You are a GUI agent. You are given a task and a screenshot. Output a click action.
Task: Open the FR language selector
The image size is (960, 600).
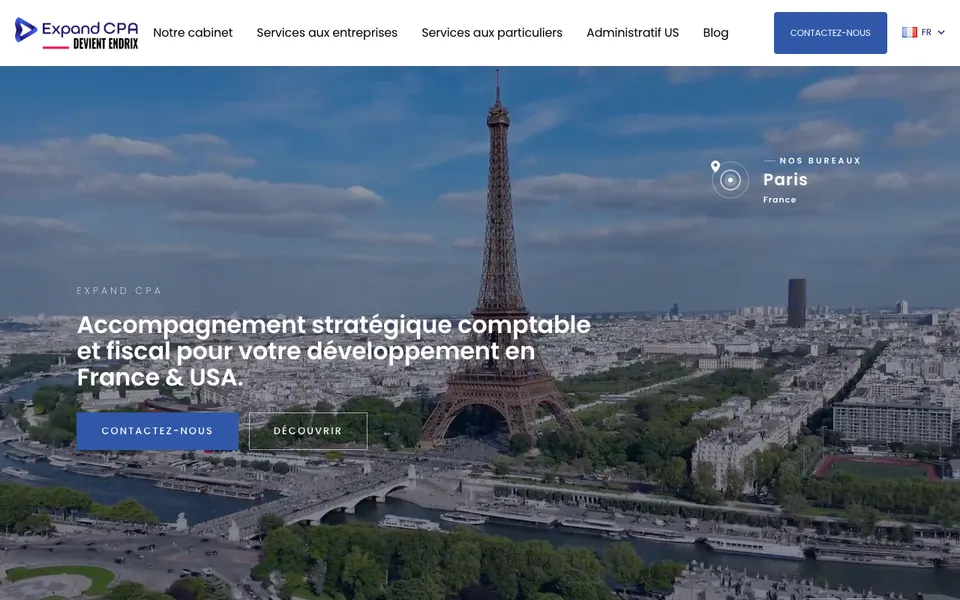coord(923,32)
